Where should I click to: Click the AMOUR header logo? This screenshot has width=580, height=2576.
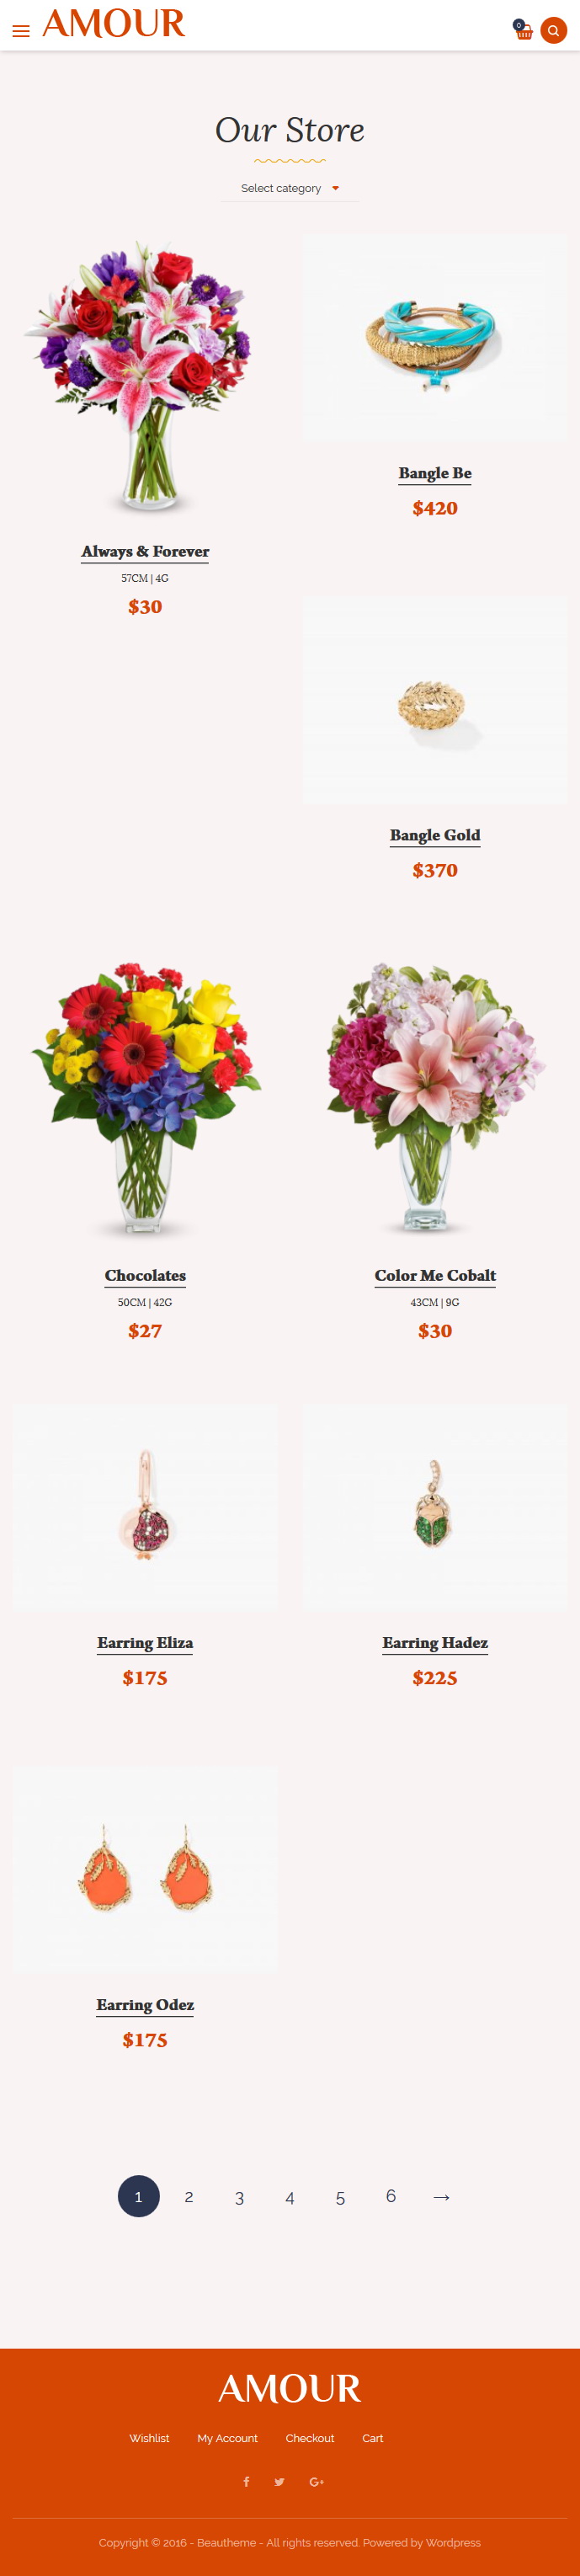[x=114, y=24]
